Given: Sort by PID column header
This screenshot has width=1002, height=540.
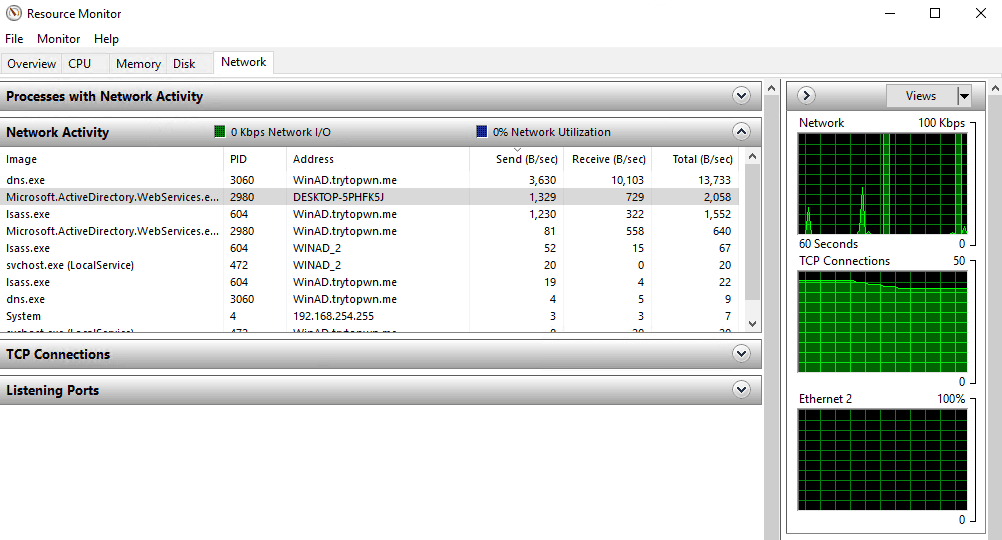Looking at the screenshot, I should pyautogui.click(x=255, y=159).
